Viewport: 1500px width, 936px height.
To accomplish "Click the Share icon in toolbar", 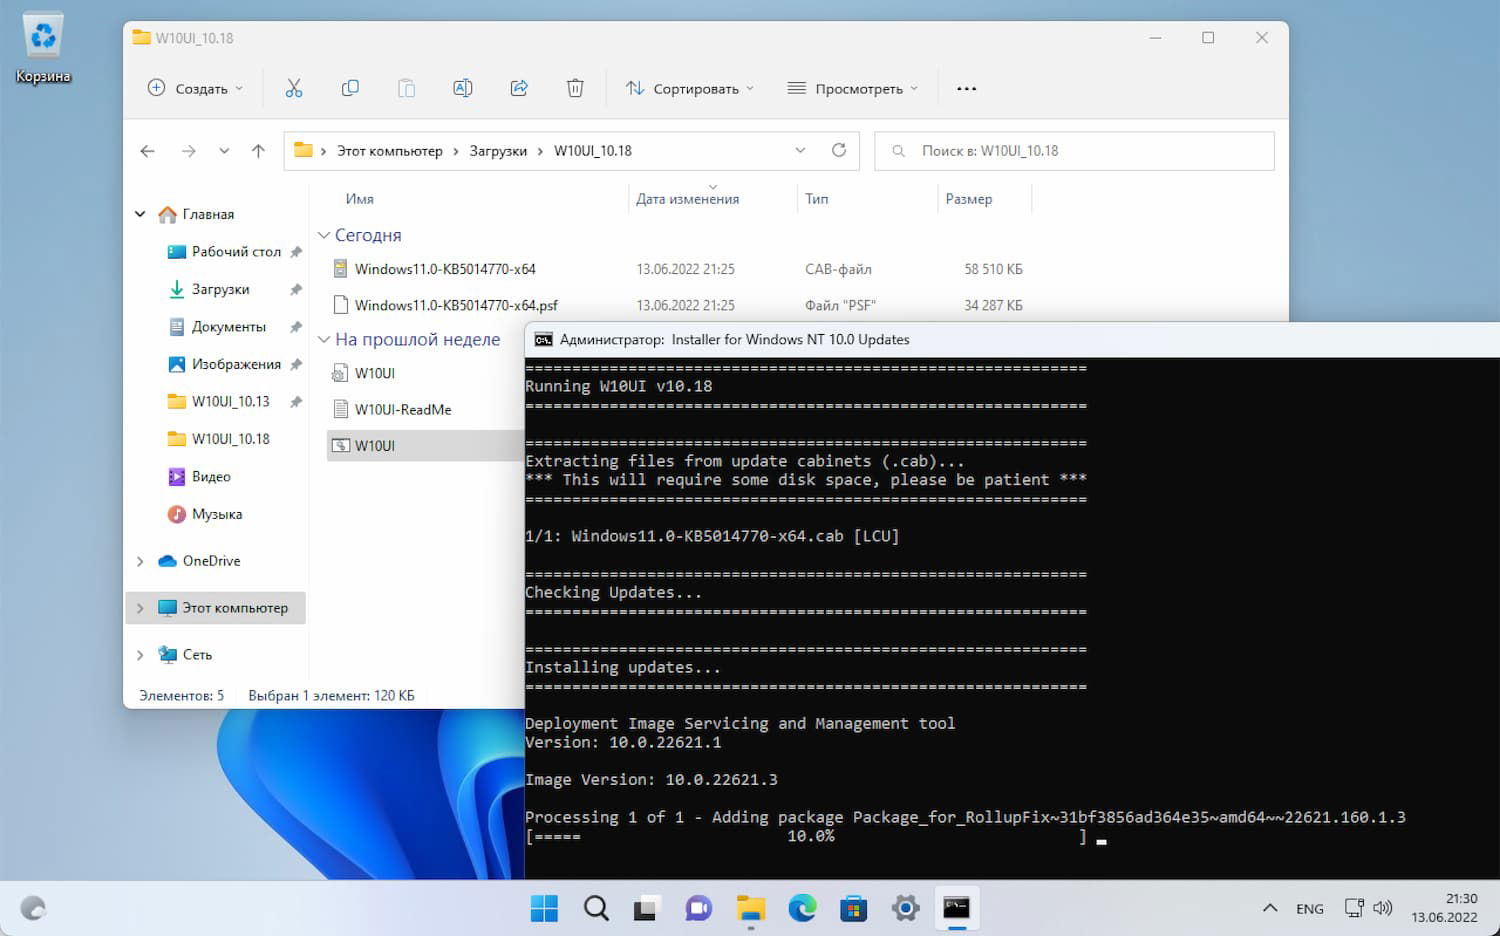I will click(519, 88).
